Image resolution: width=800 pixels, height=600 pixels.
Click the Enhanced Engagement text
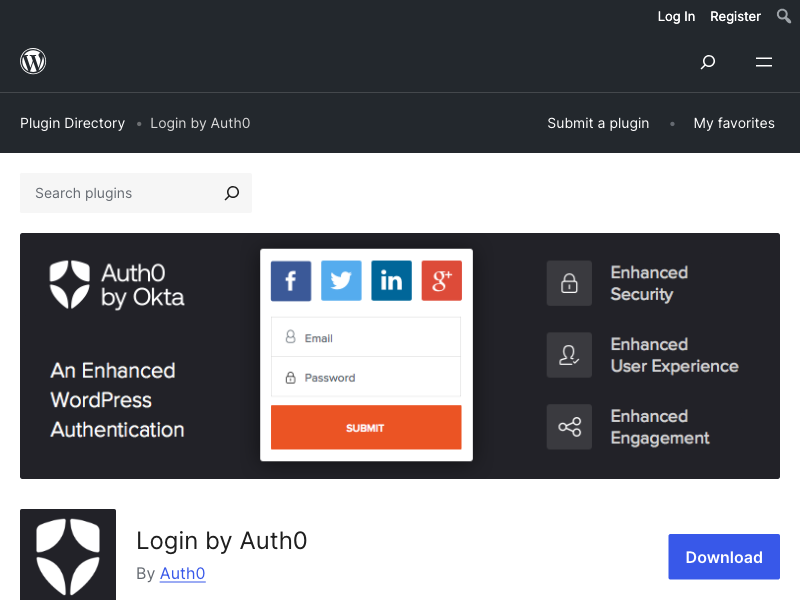660,427
